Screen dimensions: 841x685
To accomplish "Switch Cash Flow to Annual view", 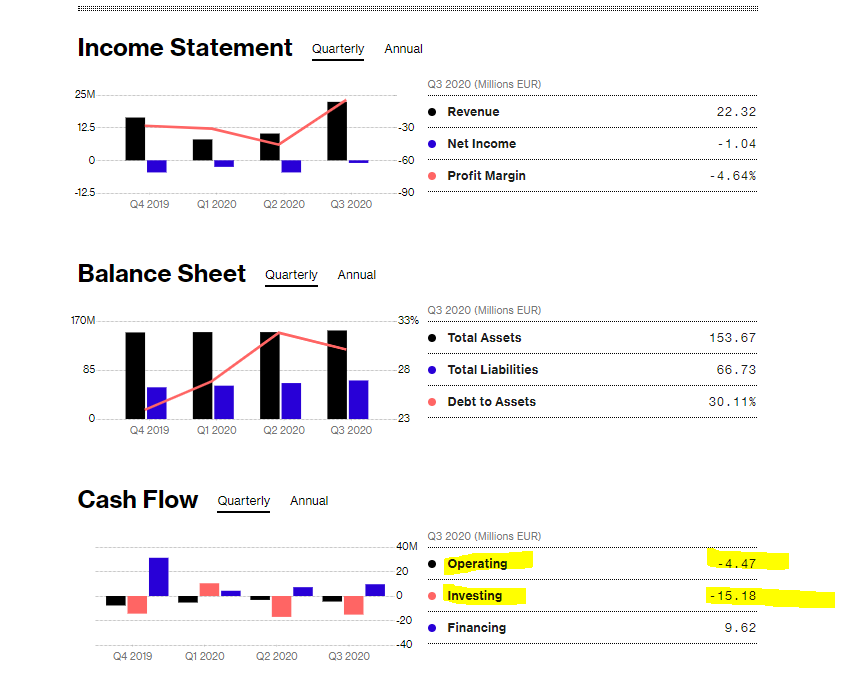I will pos(309,501).
